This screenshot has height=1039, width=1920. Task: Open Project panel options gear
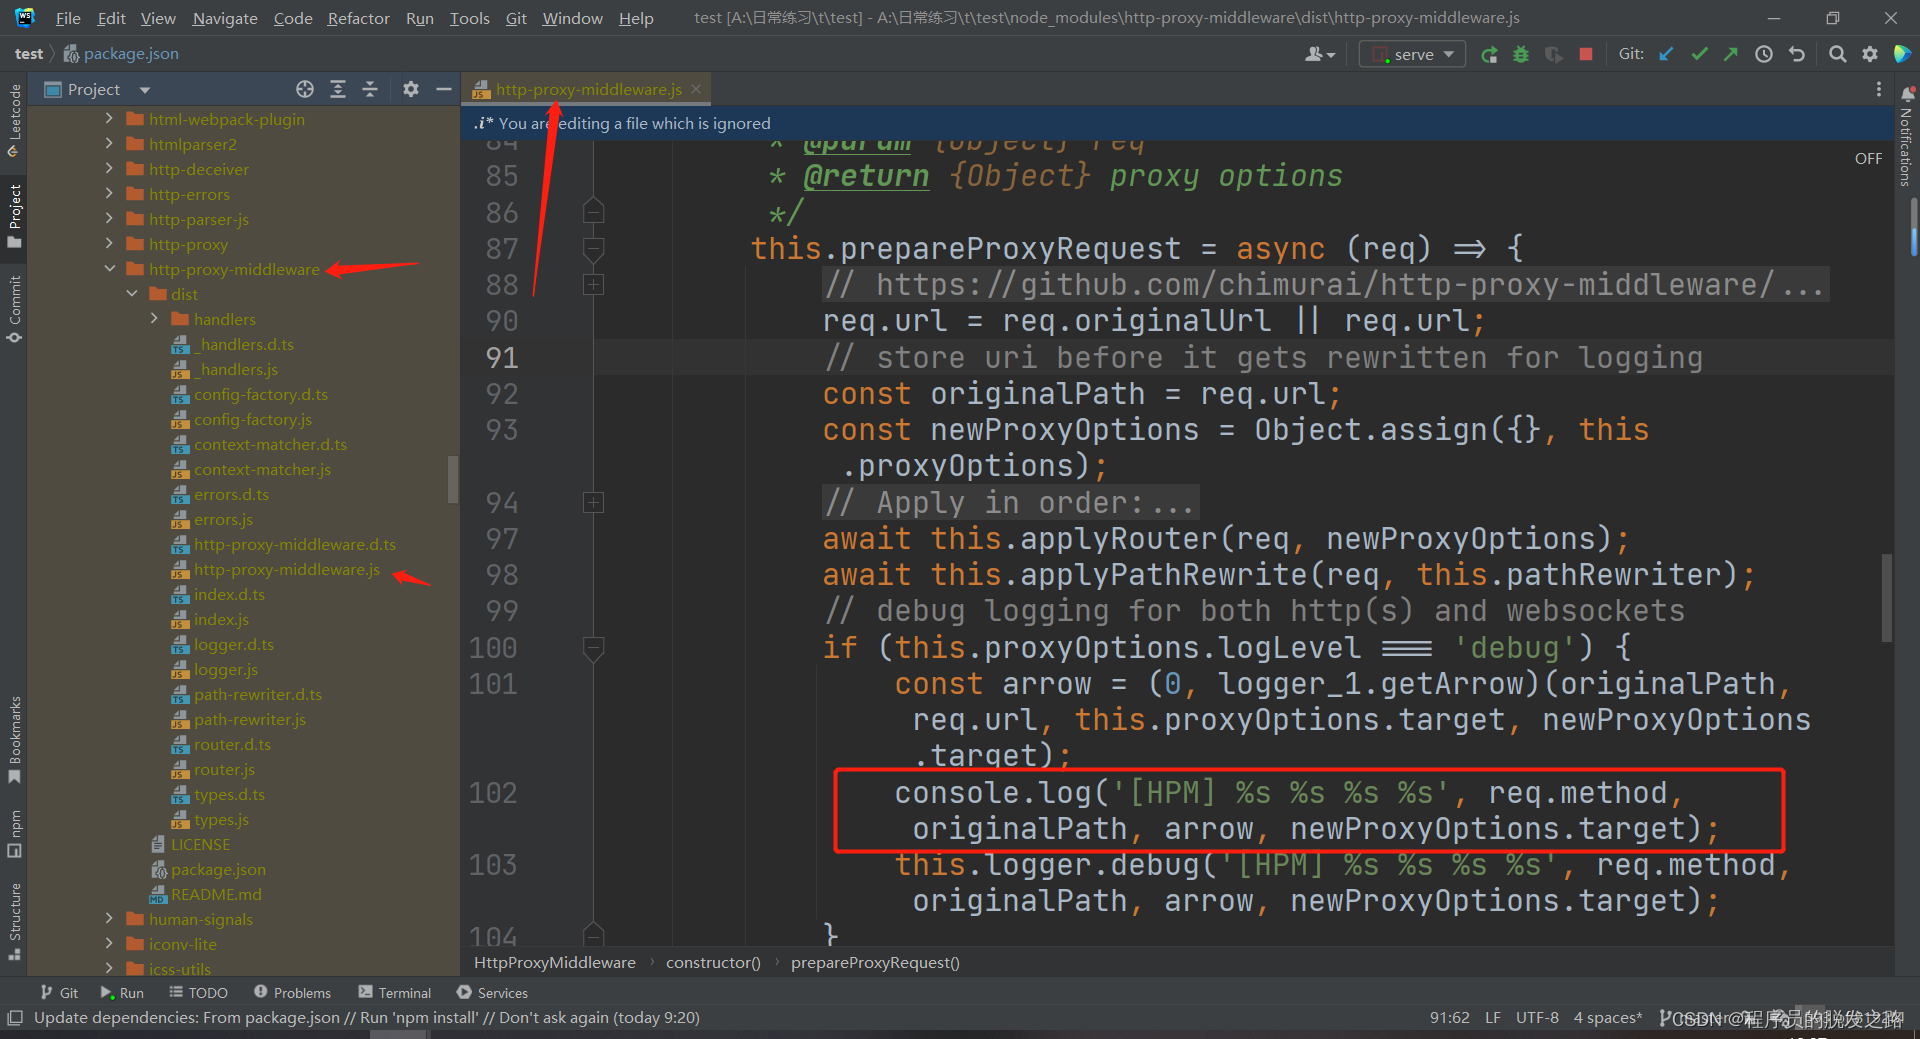pyautogui.click(x=411, y=90)
